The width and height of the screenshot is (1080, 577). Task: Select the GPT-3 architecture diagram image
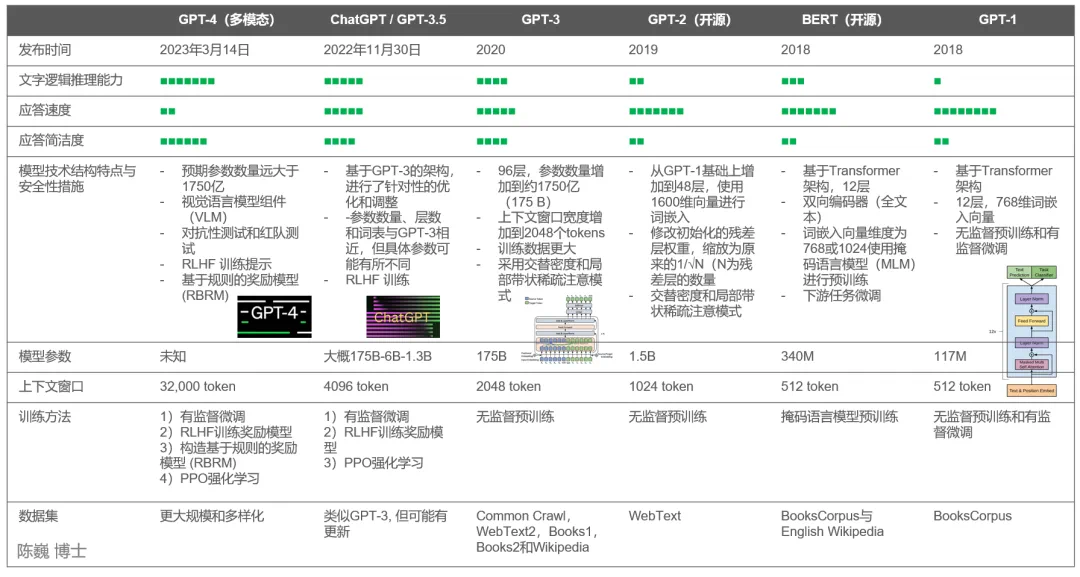tap(568, 329)
